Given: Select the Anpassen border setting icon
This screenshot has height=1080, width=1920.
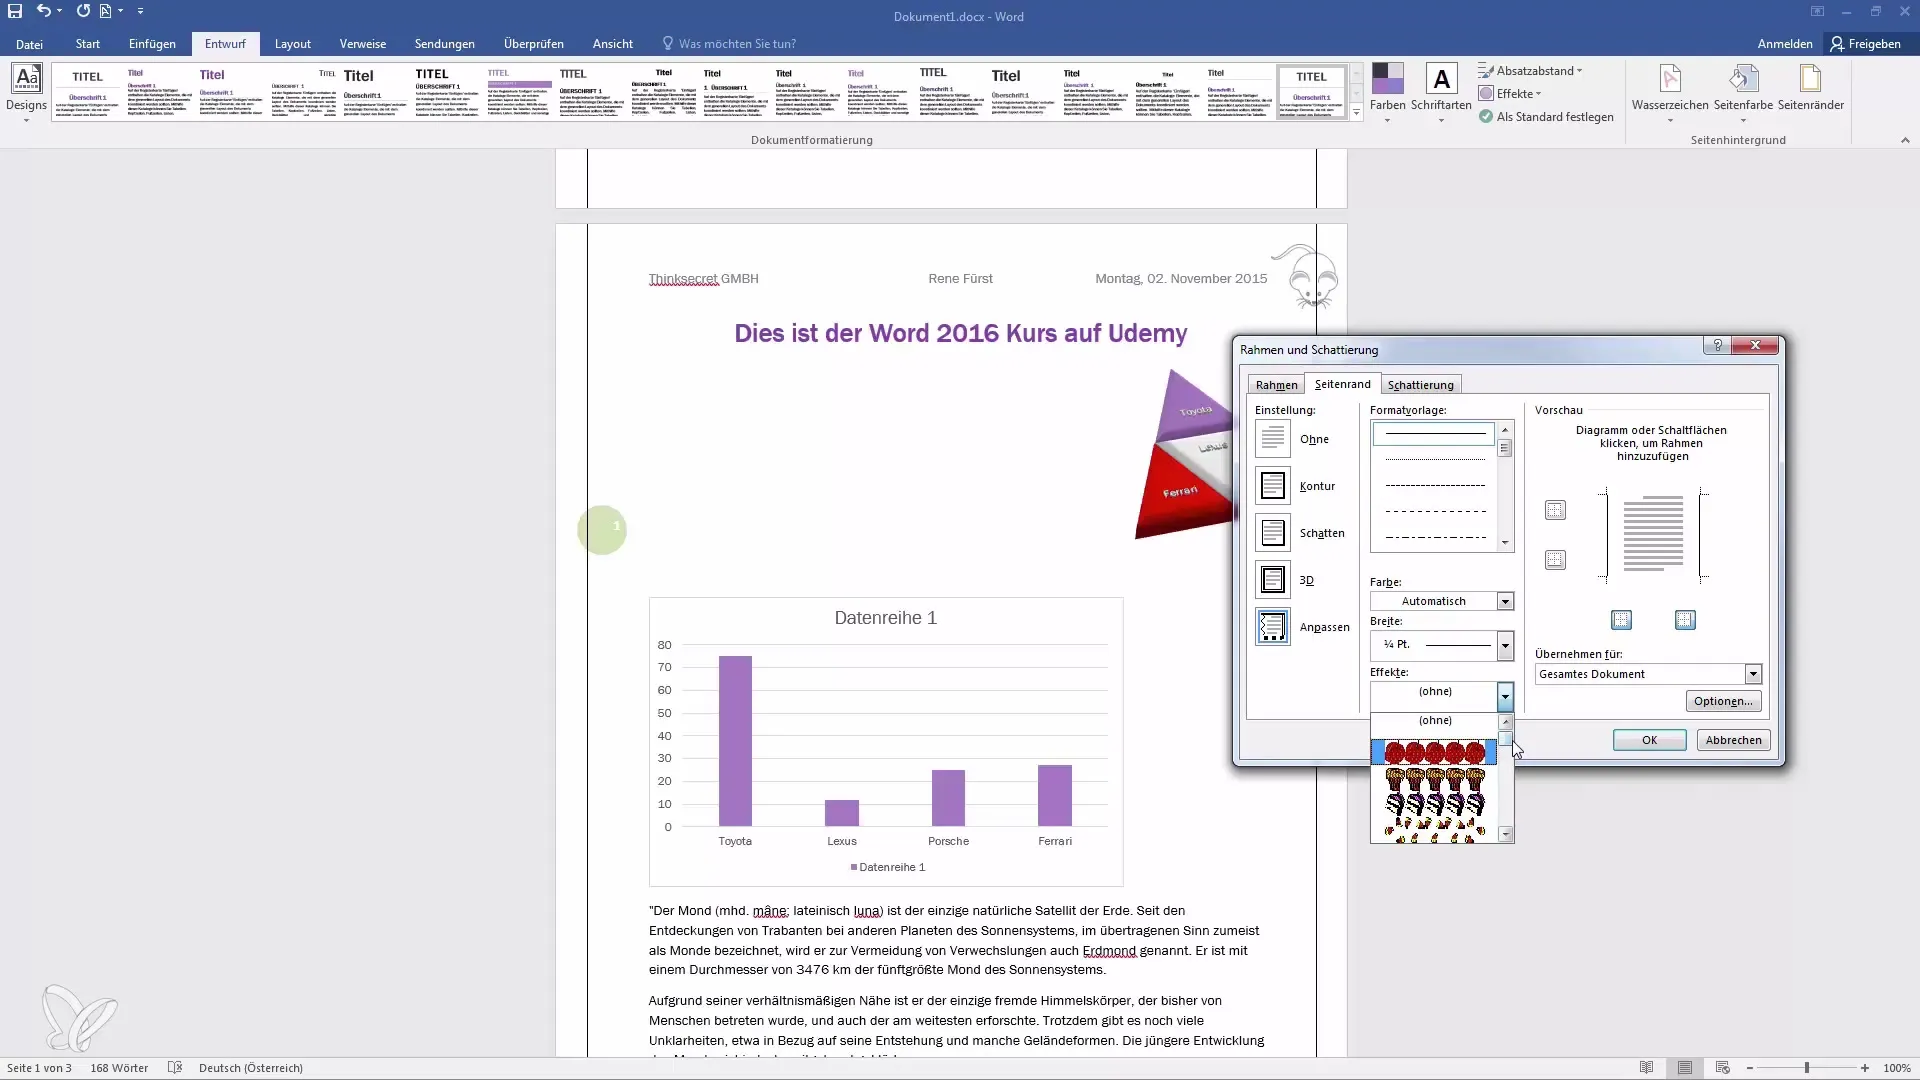Looking at the screenshot, I should (1273, 627).
